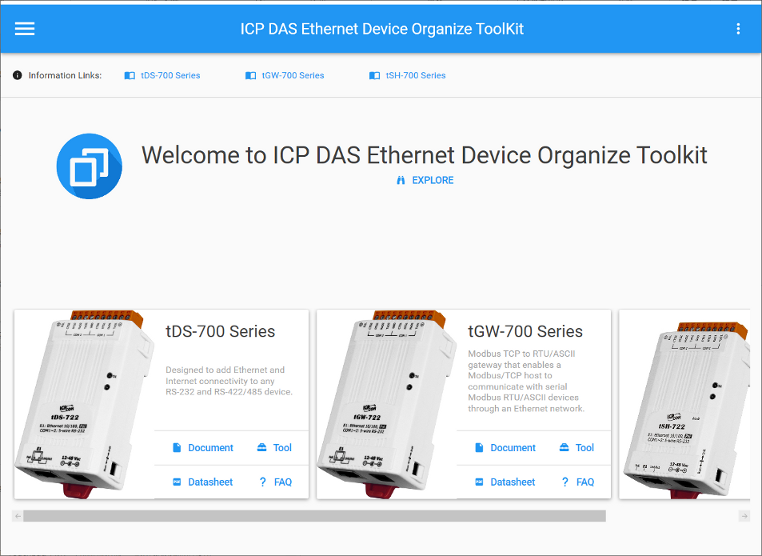
Task: Click the tDS-700 Series description text
Action: click(229, 381)
